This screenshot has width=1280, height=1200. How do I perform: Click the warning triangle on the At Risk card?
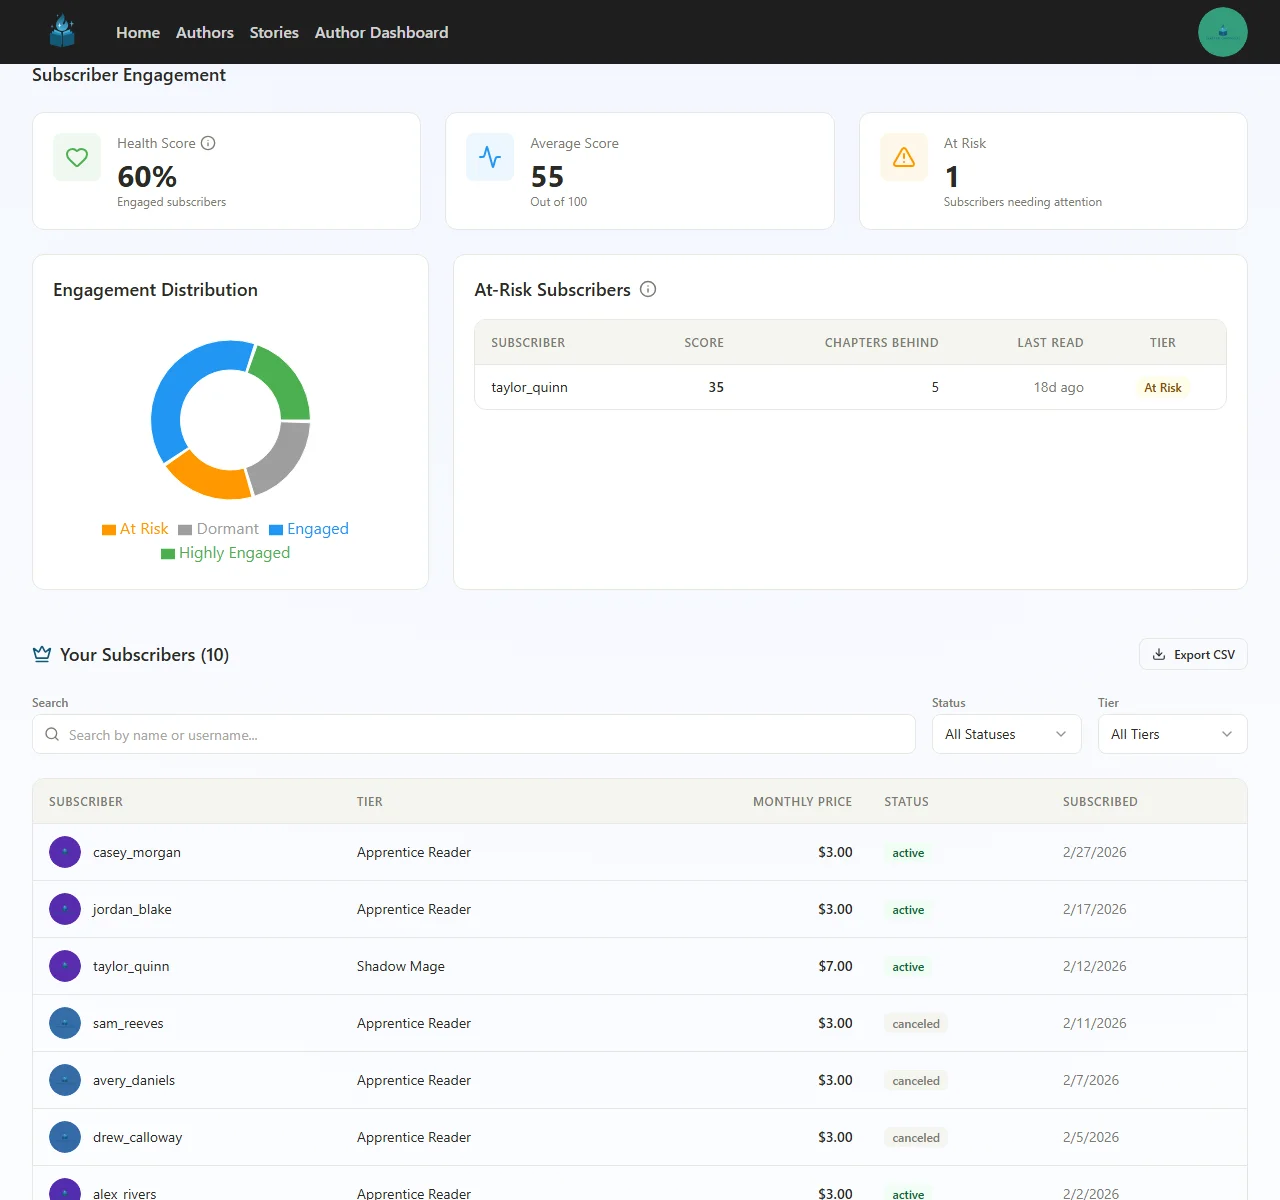point(903,157)
